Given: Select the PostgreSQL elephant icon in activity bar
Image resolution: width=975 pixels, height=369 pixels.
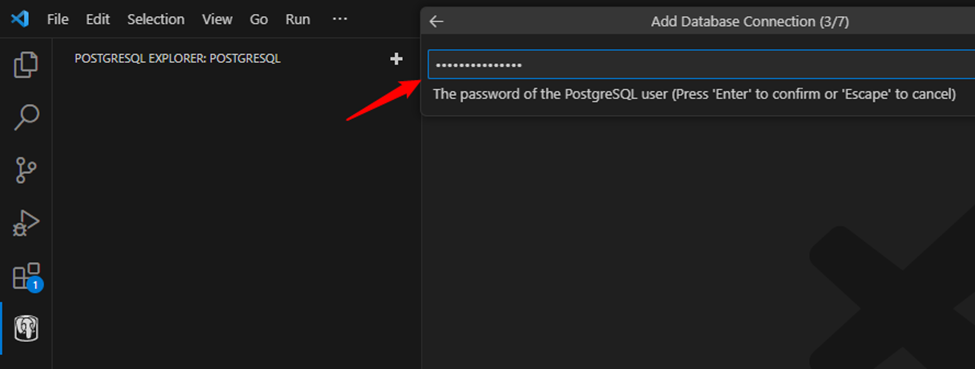Looking at the screenshot, I should 26,328.
